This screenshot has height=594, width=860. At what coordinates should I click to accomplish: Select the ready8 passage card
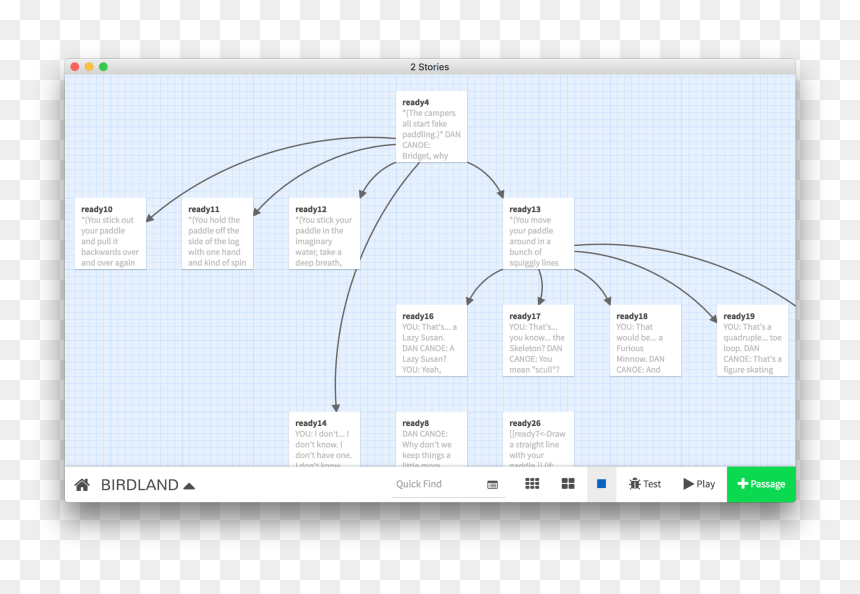[431, 439]
